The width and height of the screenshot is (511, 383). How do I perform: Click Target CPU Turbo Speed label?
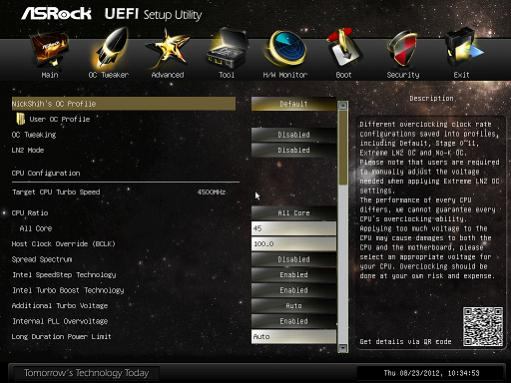tap(56, 192)
